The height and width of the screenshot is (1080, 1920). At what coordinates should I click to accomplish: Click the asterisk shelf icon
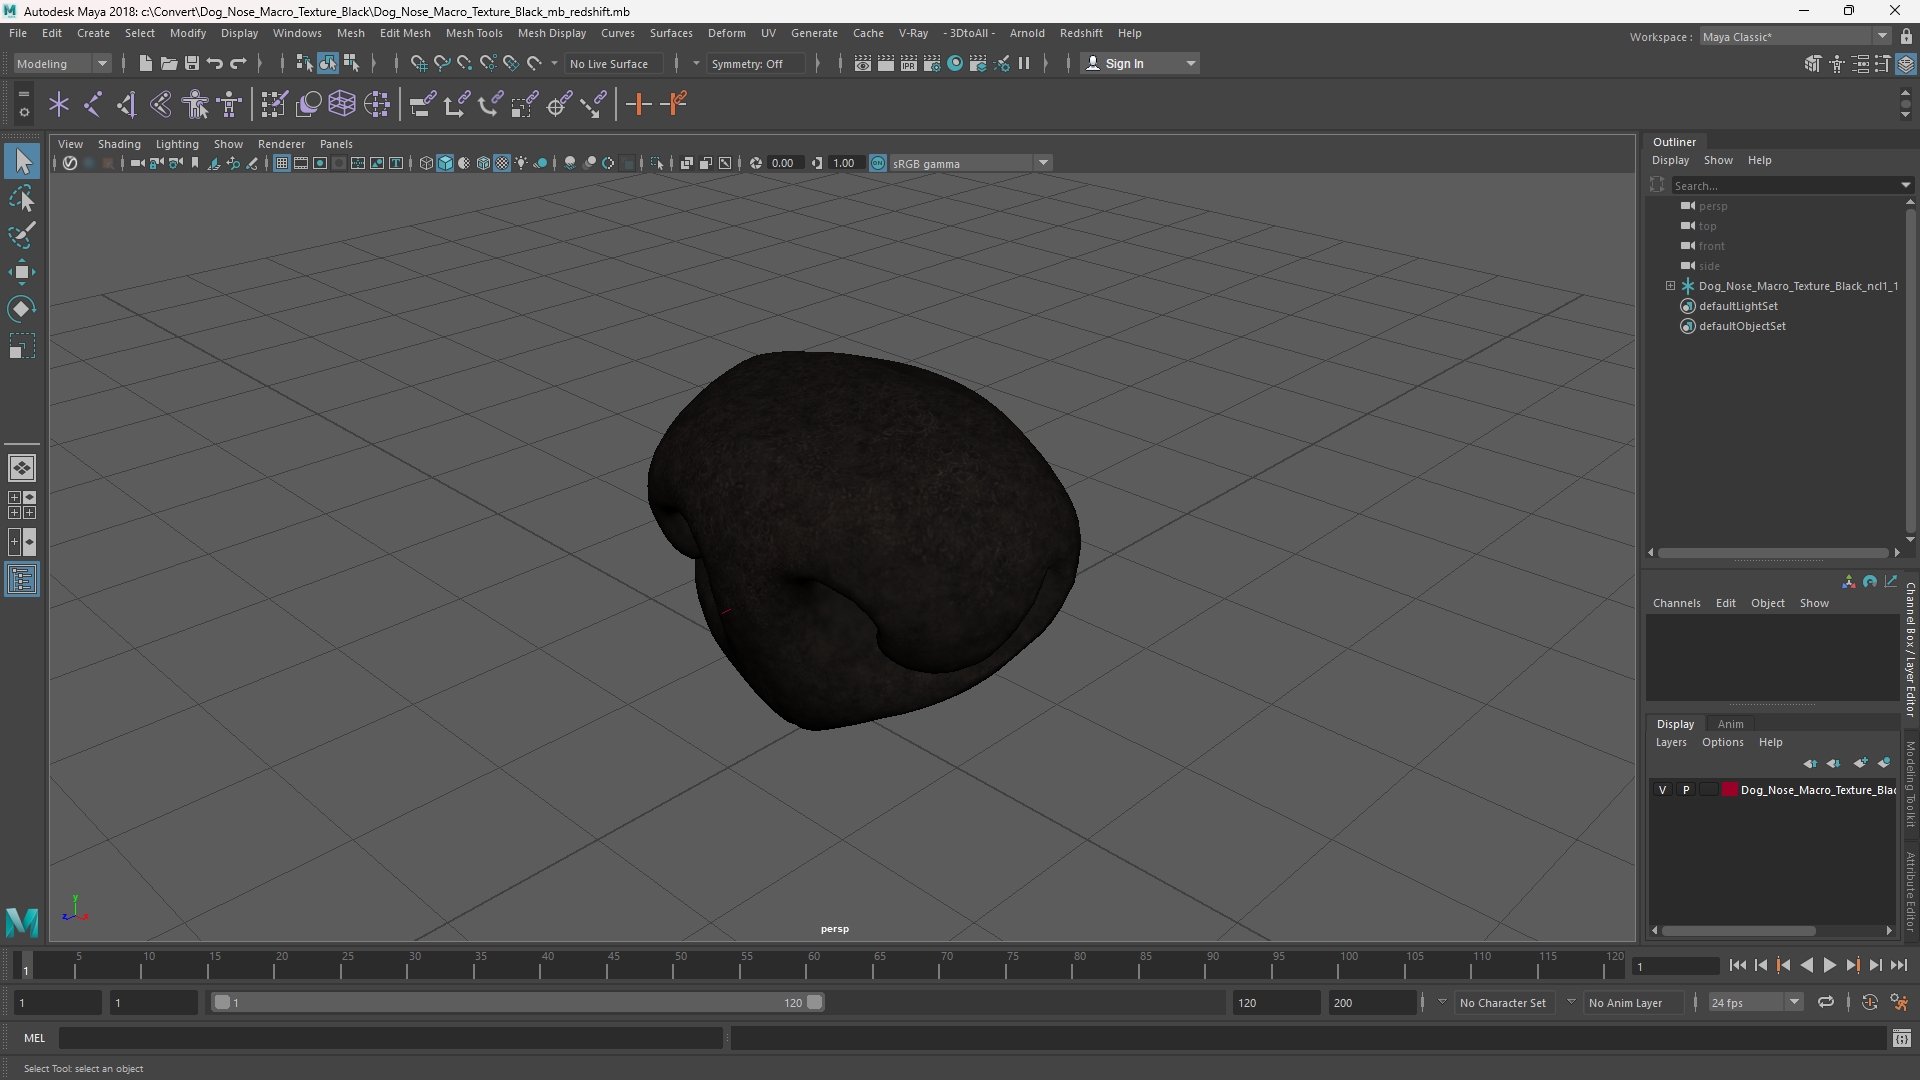click(x=59, y=104)
